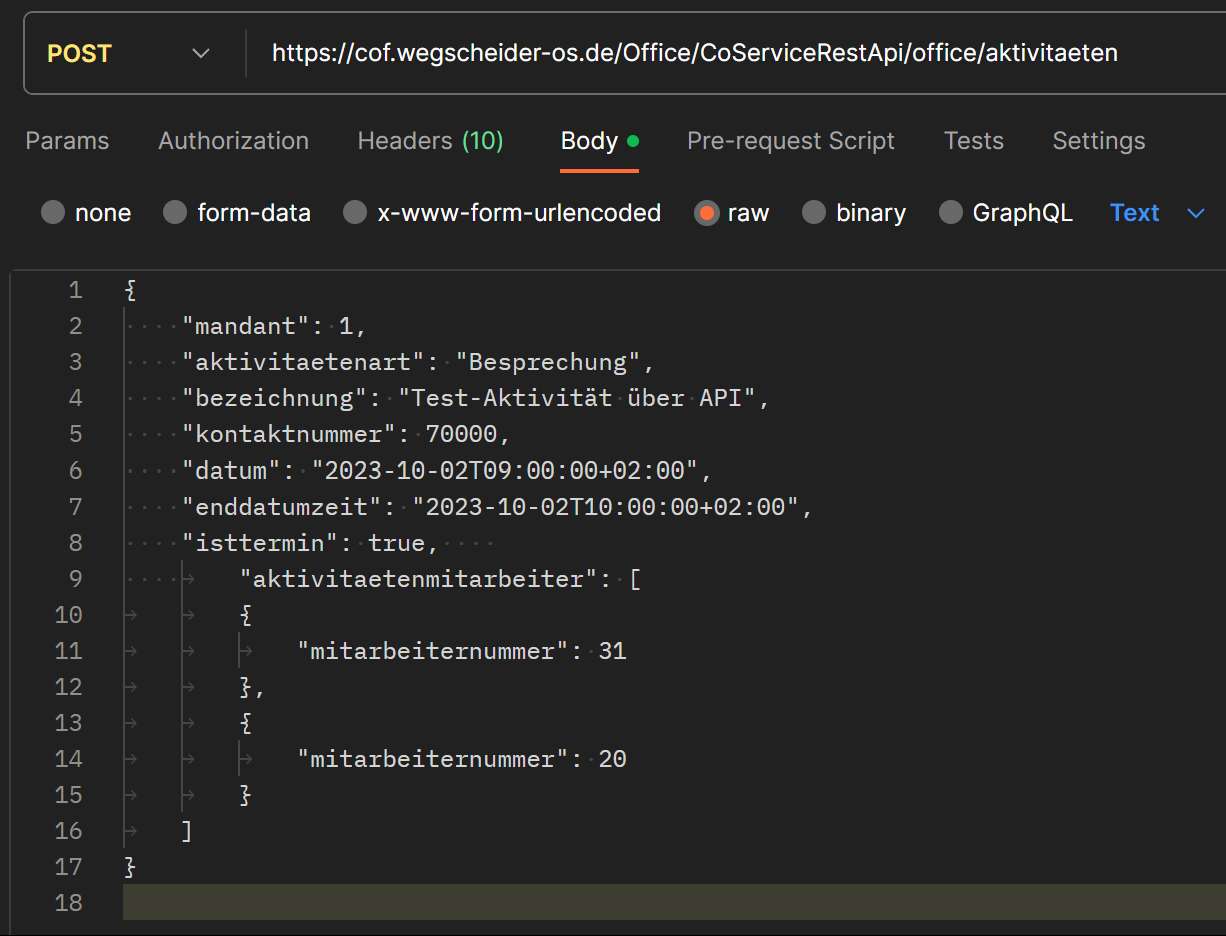Choose the binary body option
The width and height of the screenshot is (1226, 936).
coord(814,213)
